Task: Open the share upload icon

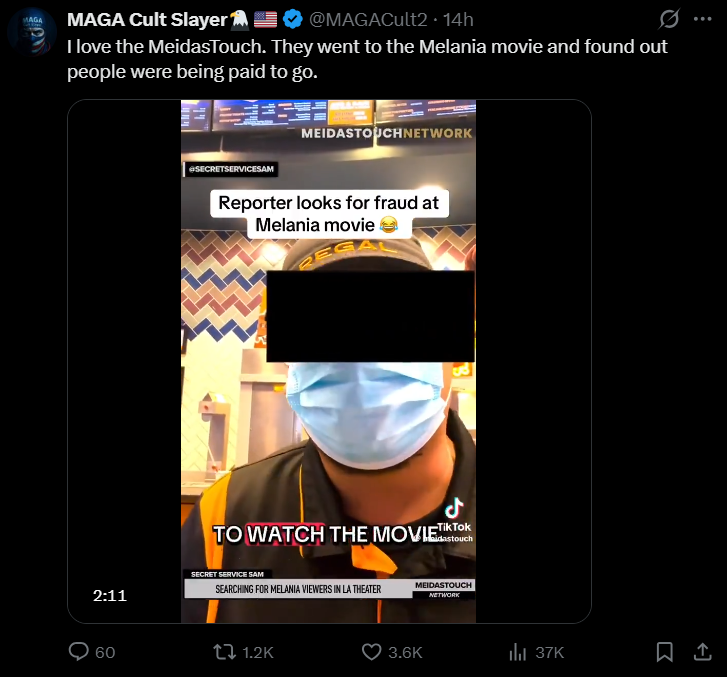Action: (702, 651)
